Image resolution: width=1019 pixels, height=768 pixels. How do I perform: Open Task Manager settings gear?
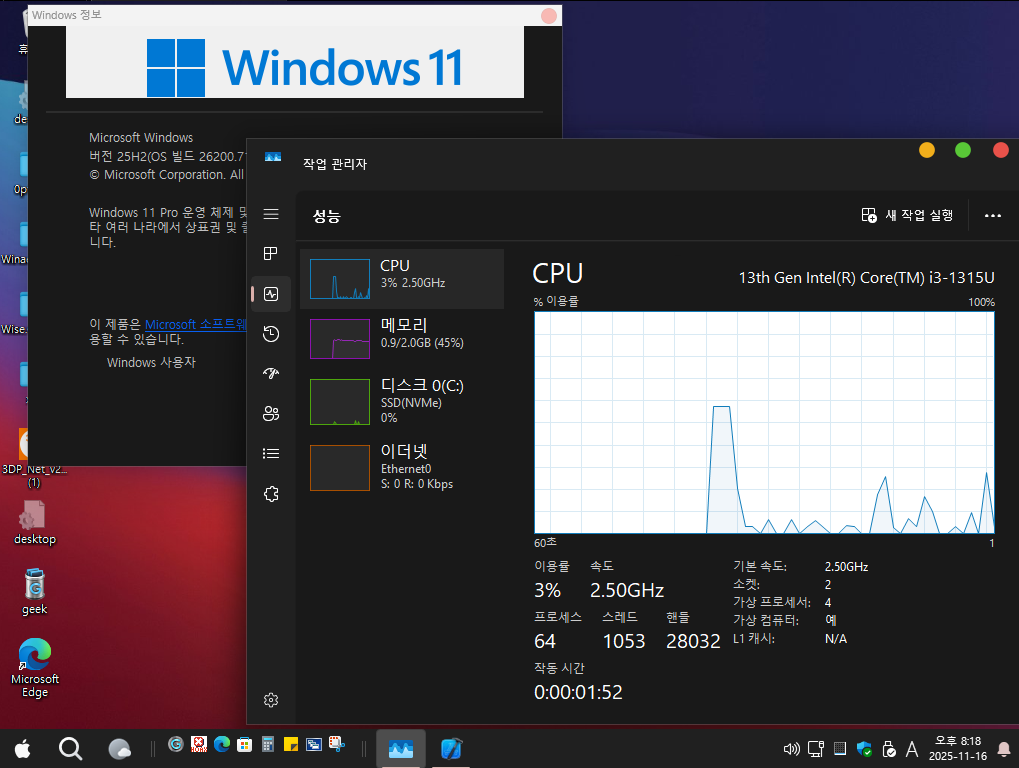tap(271, 700)
